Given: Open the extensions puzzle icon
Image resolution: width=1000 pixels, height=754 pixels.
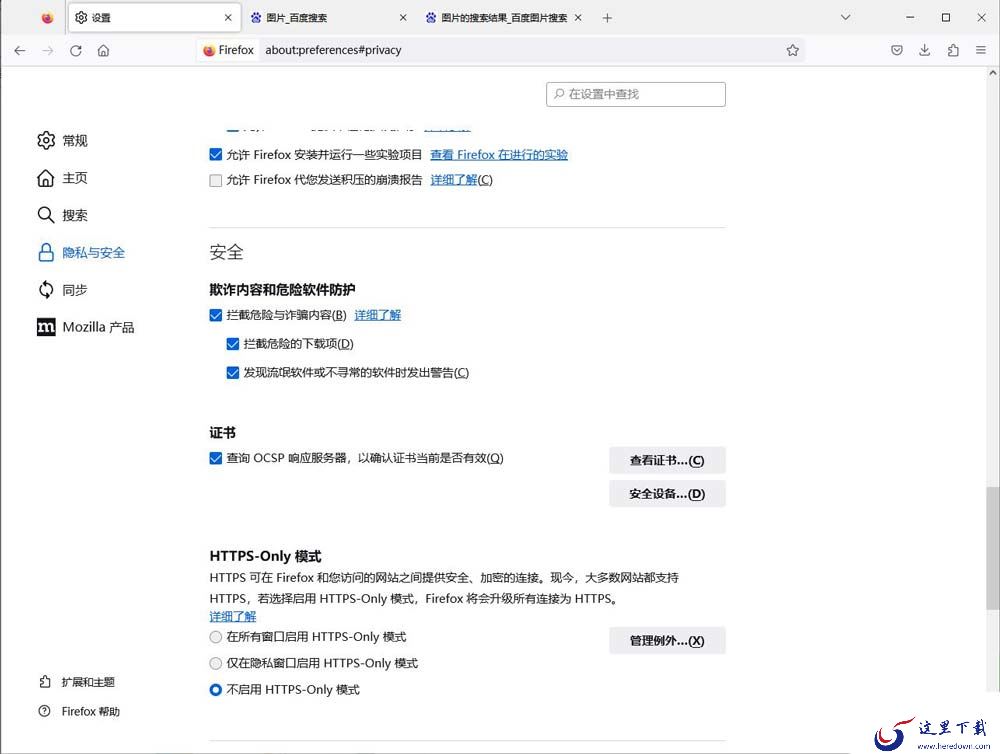Looking at the screenshot, I should tap(953, 50).
